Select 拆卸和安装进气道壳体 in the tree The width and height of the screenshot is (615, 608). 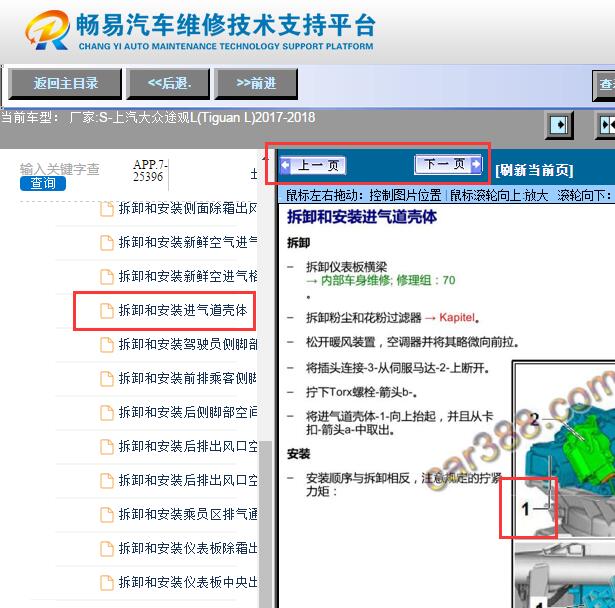183,310
